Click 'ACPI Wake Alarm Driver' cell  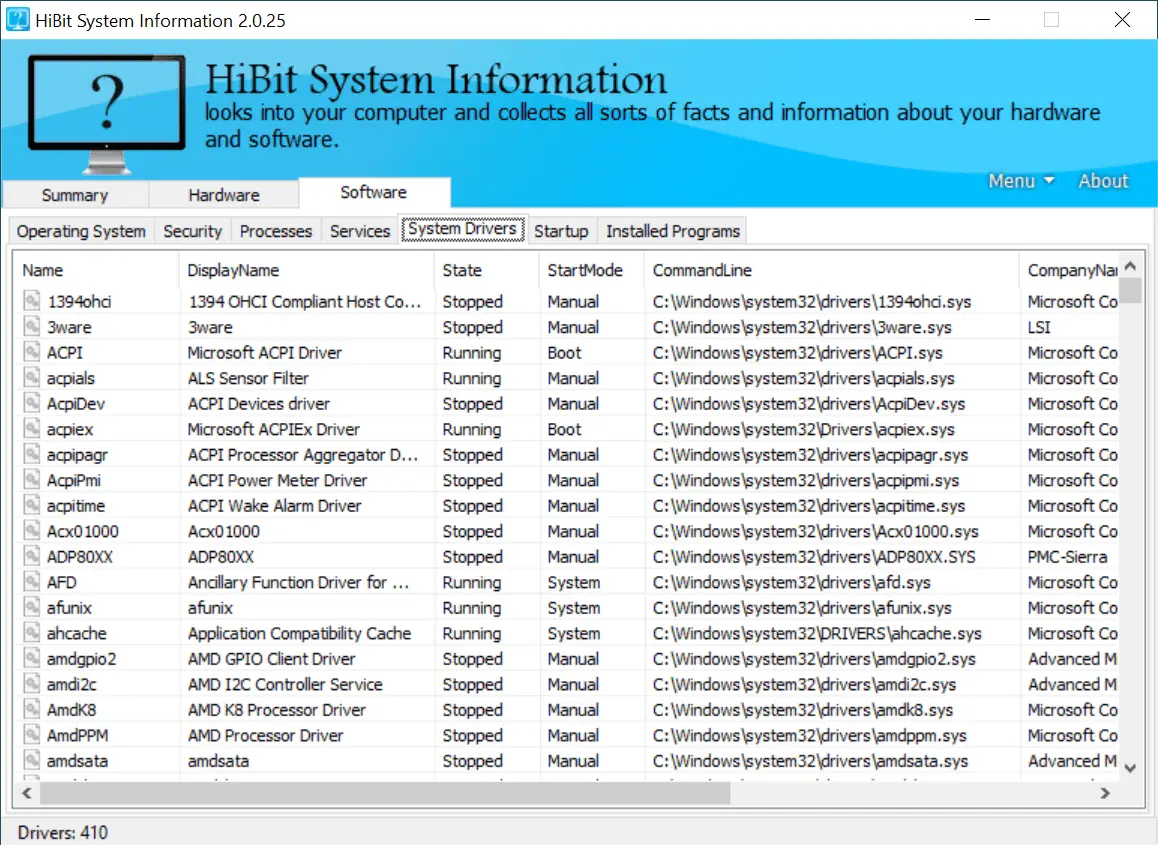[275, 505]
